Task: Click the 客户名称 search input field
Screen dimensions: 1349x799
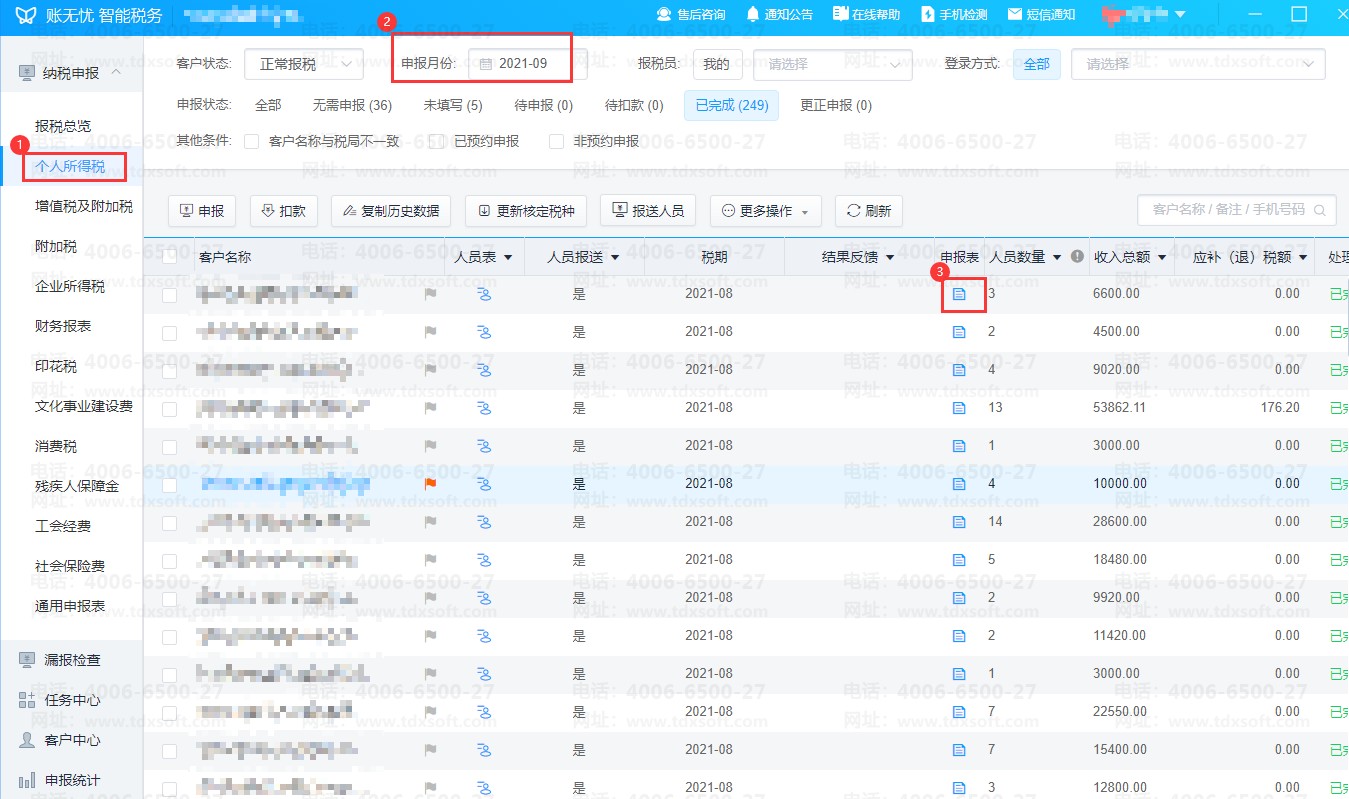Action: (x=1228, y=210)
